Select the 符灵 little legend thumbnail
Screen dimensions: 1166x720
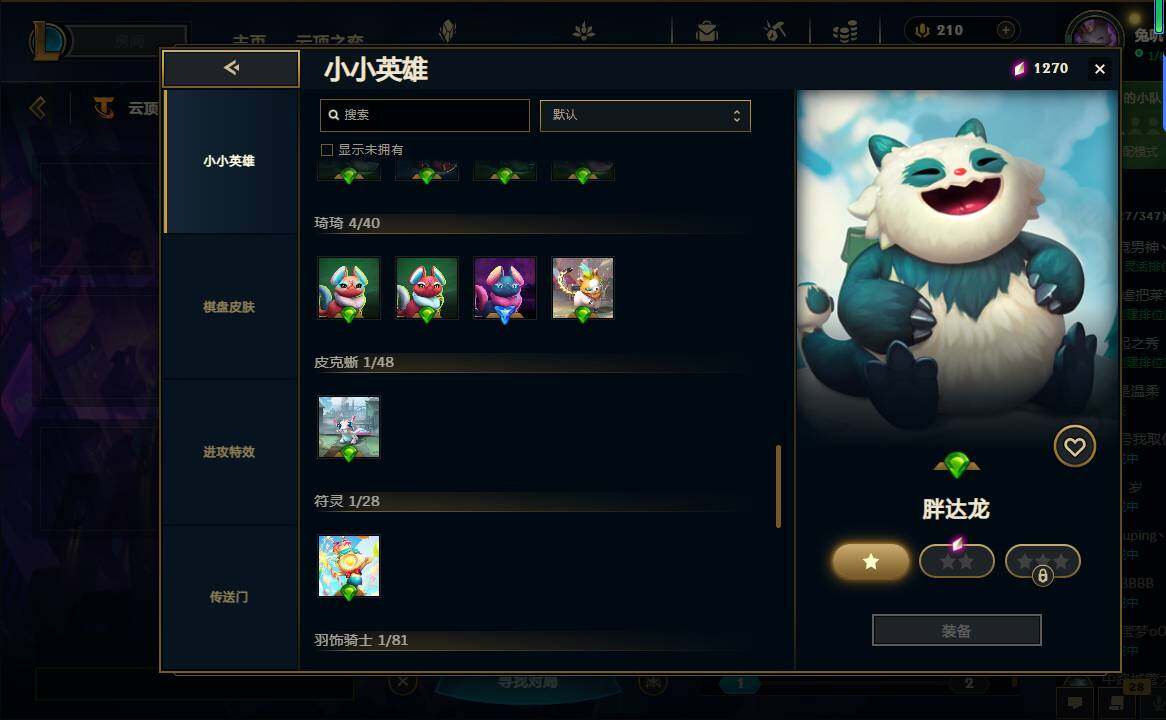pyautogui.click(x=350, y=566)
